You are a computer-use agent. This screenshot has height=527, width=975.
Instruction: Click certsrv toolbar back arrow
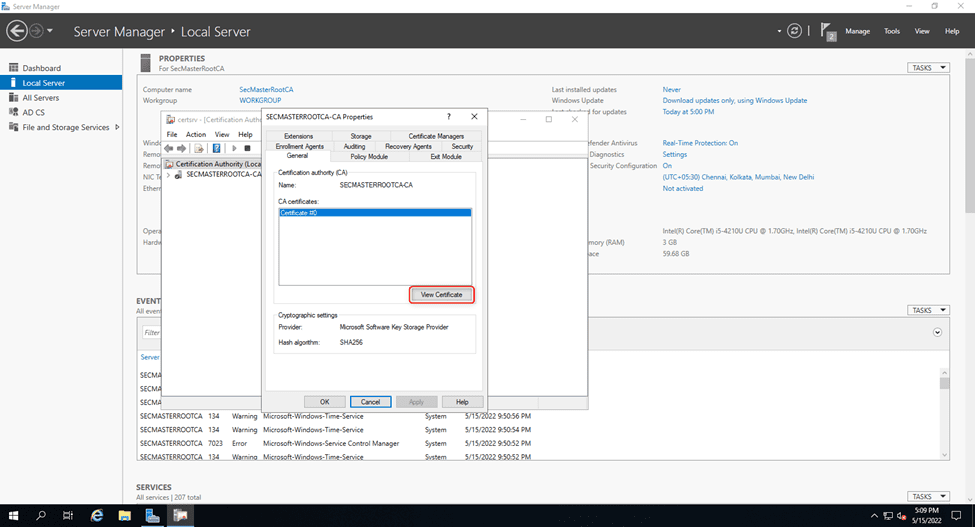coord(169,149)
